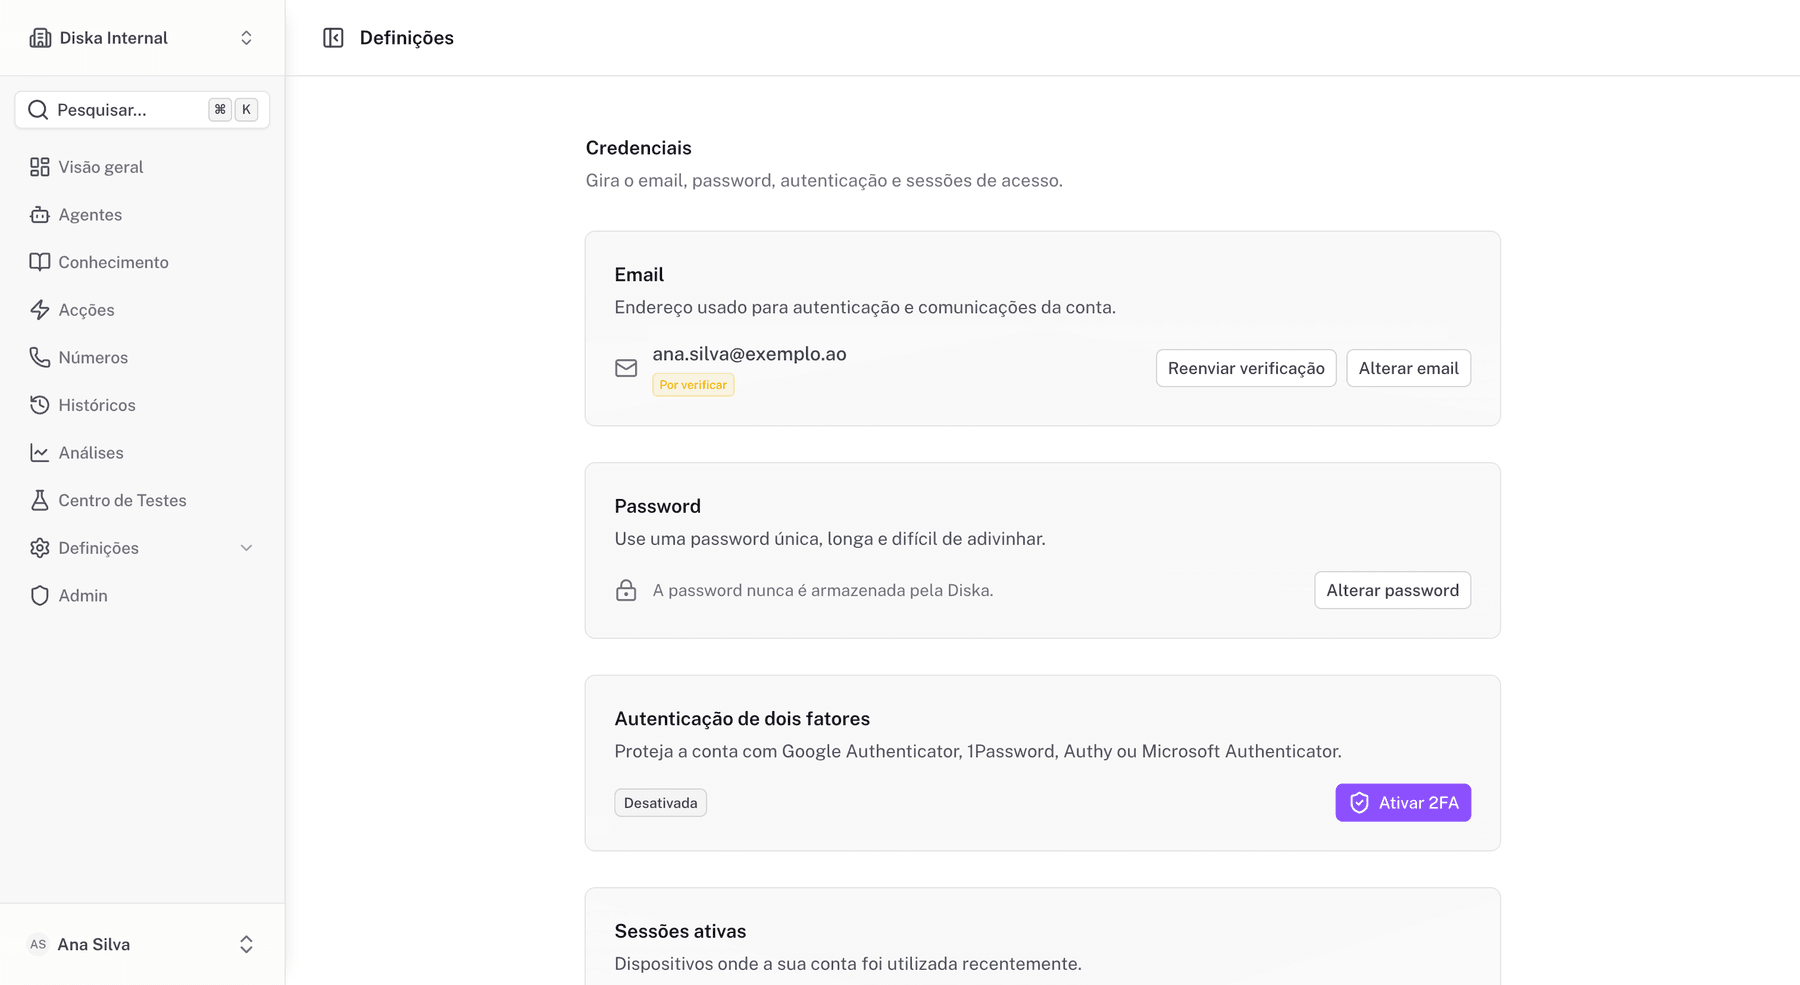Screen dimensions: 1800x985
Task: Click the Diska Internal building icon
Action: click(x=40, y=38)
